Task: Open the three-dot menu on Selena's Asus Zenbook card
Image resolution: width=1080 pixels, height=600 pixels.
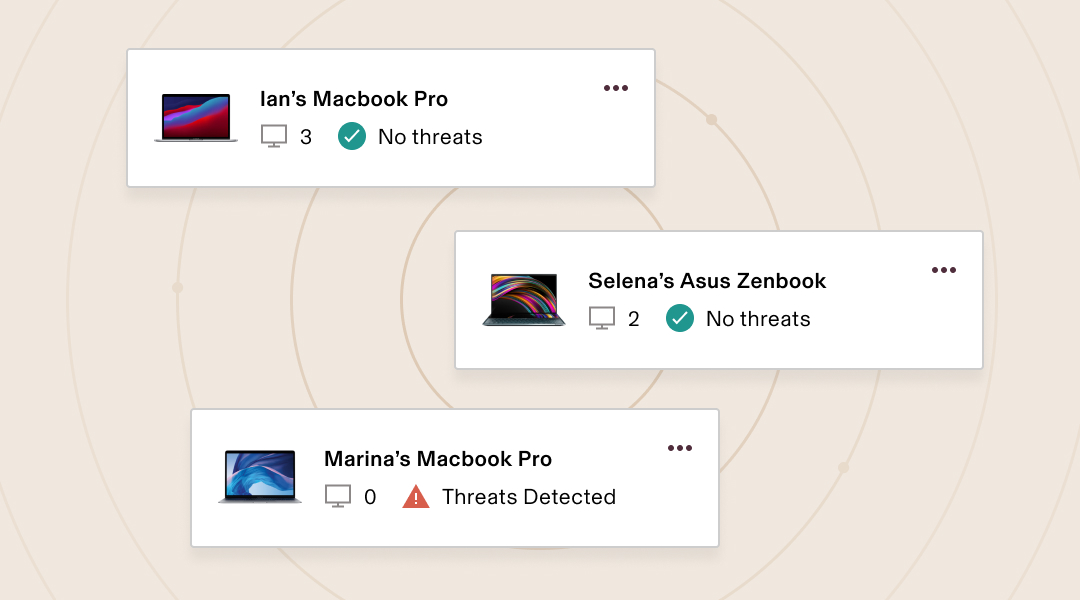Action: pos(944,270)
